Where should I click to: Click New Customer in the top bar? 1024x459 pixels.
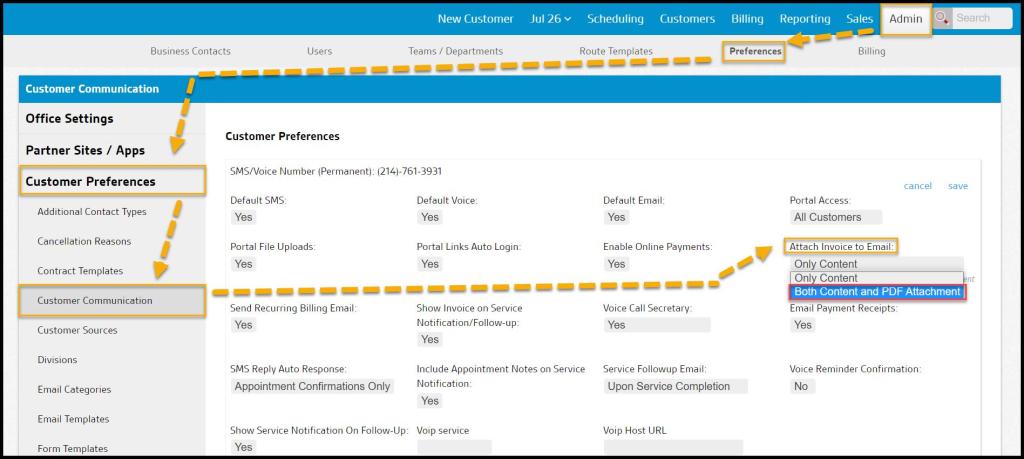(475, 19)
